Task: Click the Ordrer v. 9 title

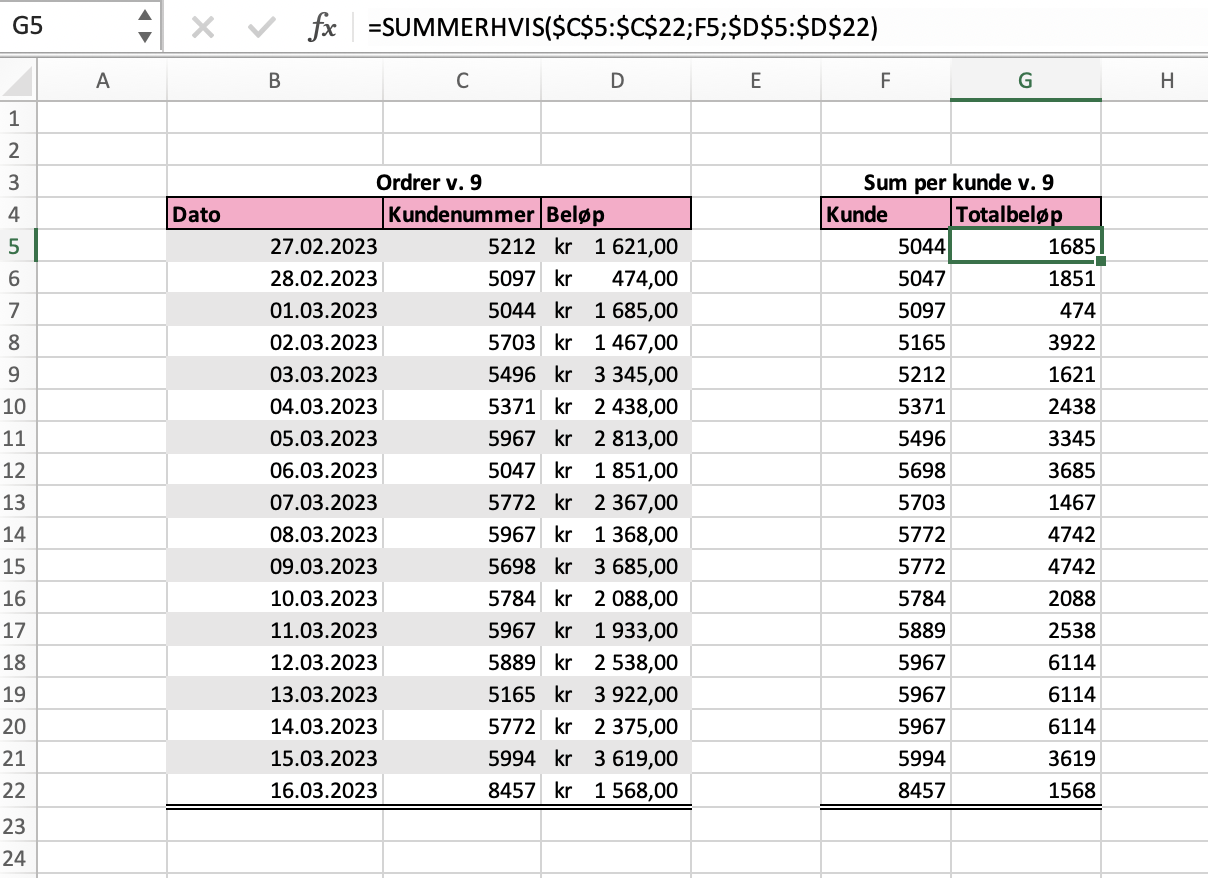Action: point(429,182)
